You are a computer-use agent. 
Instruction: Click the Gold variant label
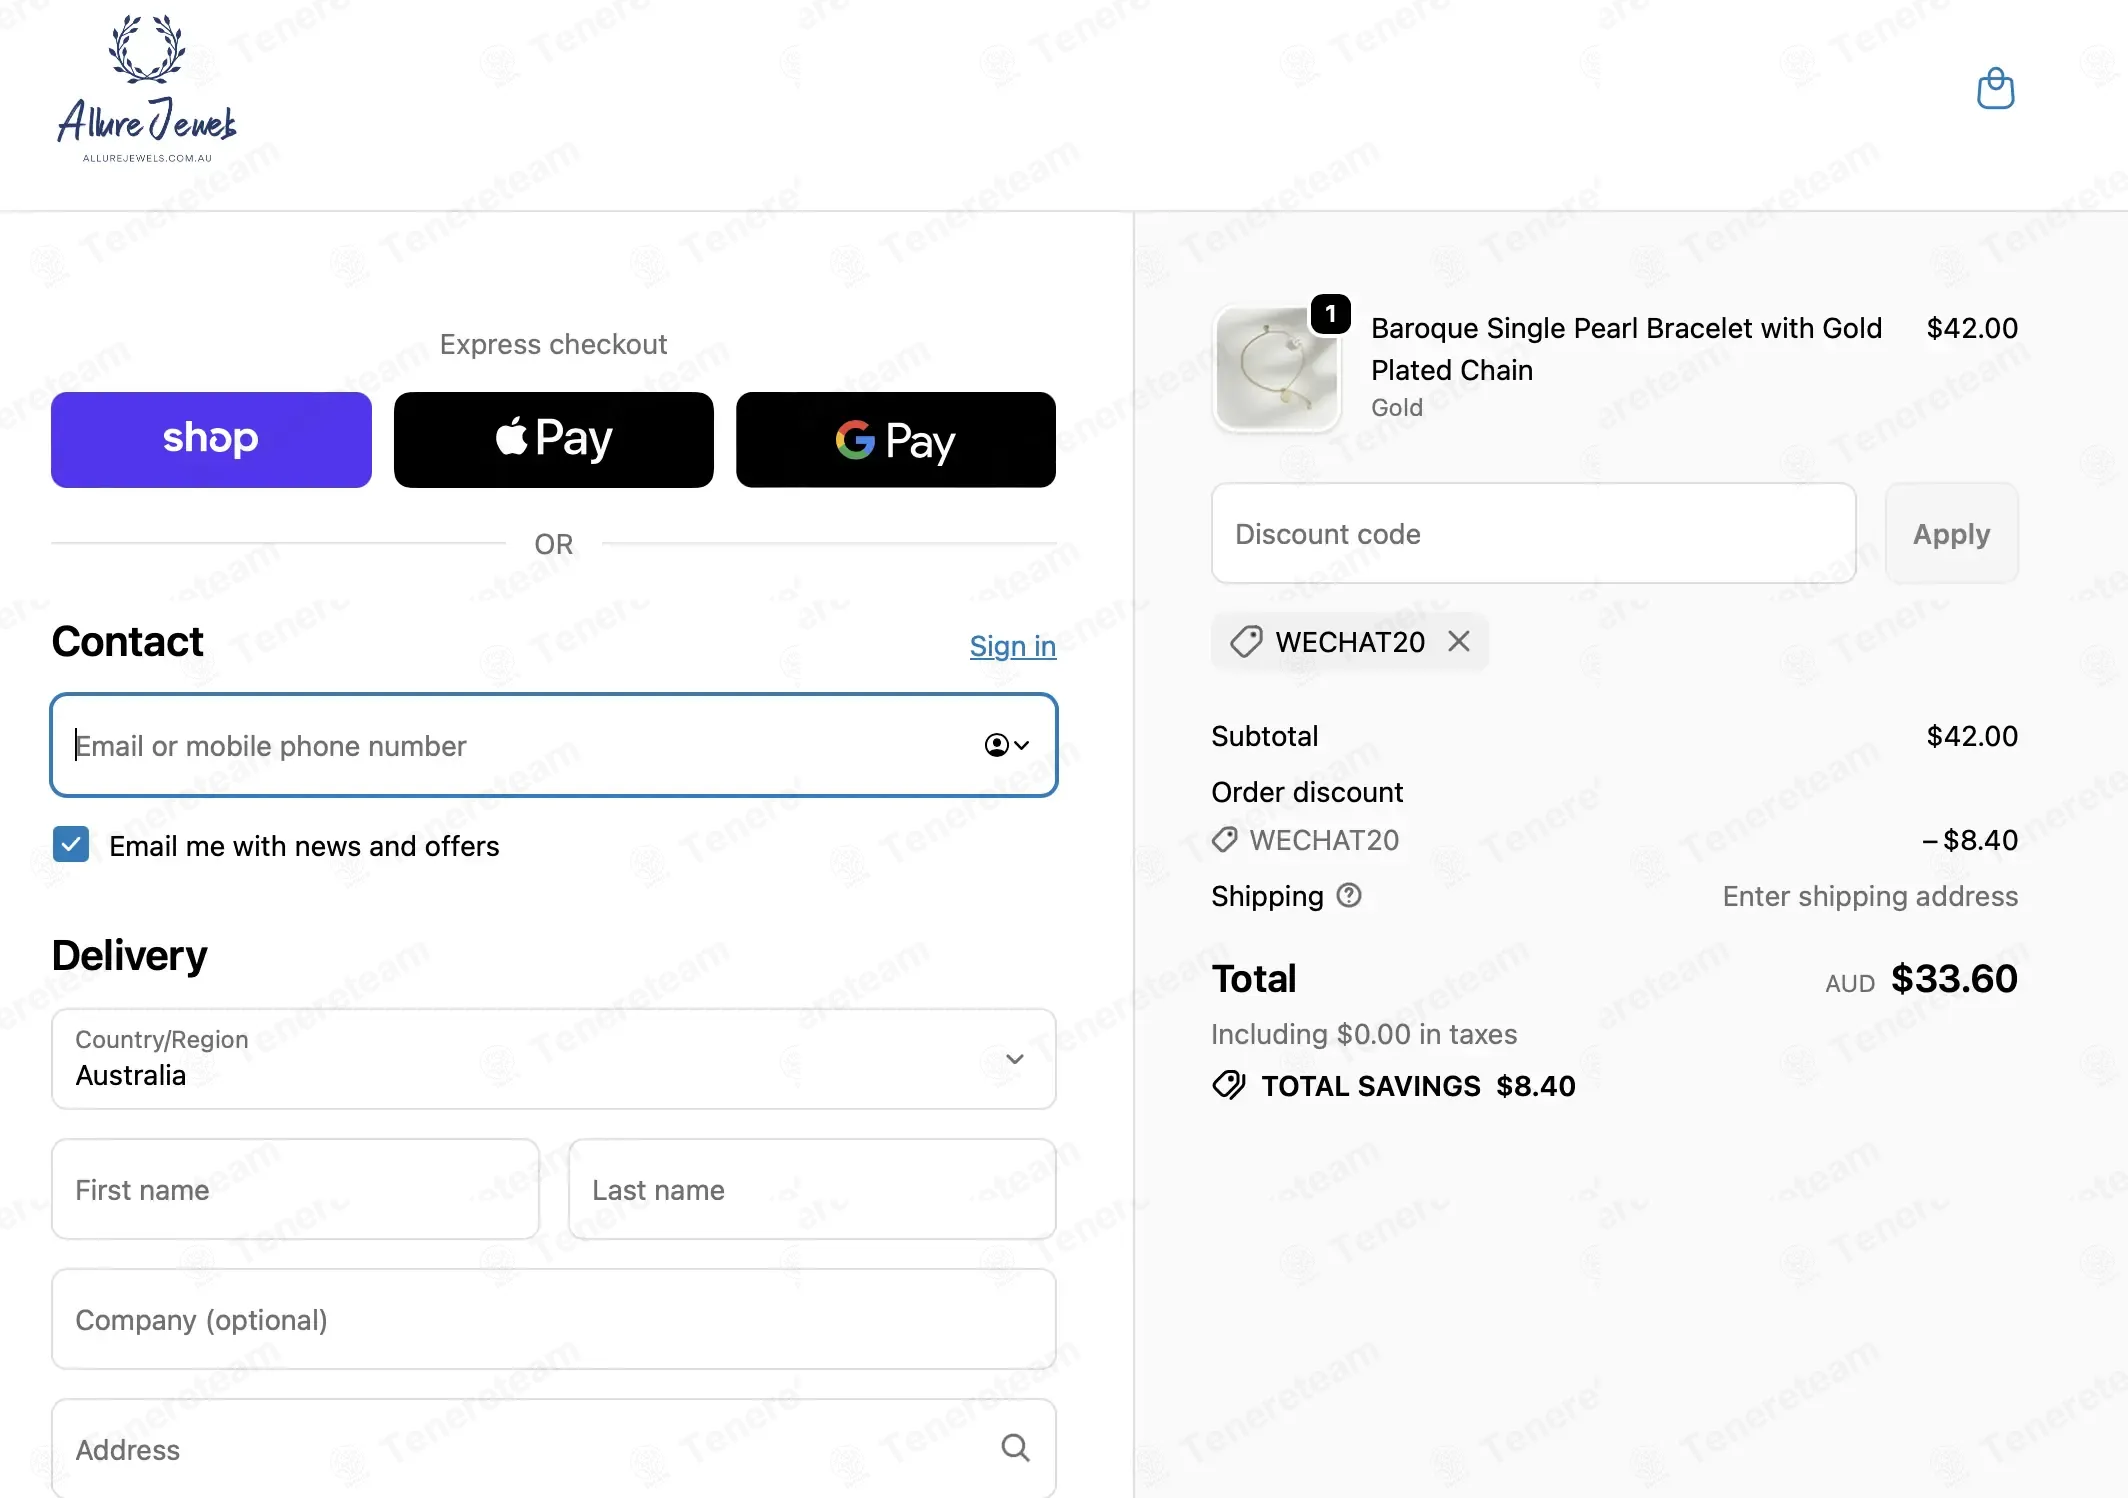point(1396,408)
